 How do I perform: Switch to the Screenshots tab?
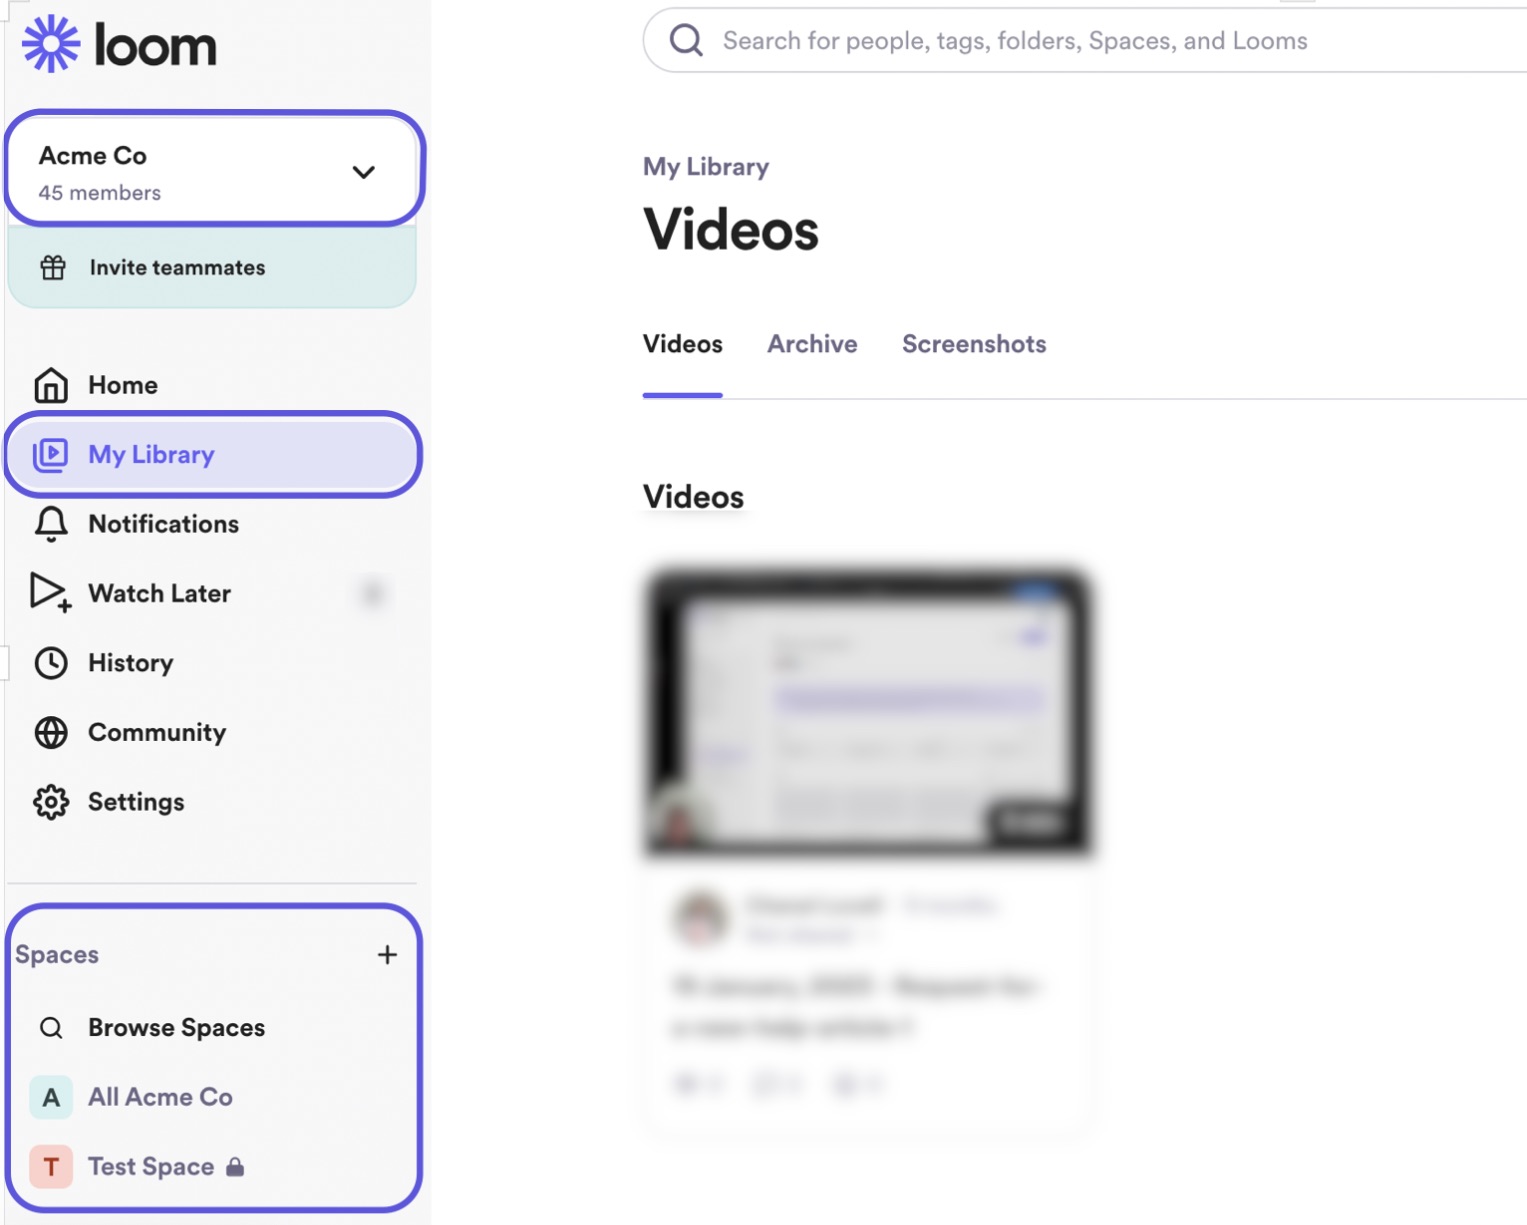(973, 344)
